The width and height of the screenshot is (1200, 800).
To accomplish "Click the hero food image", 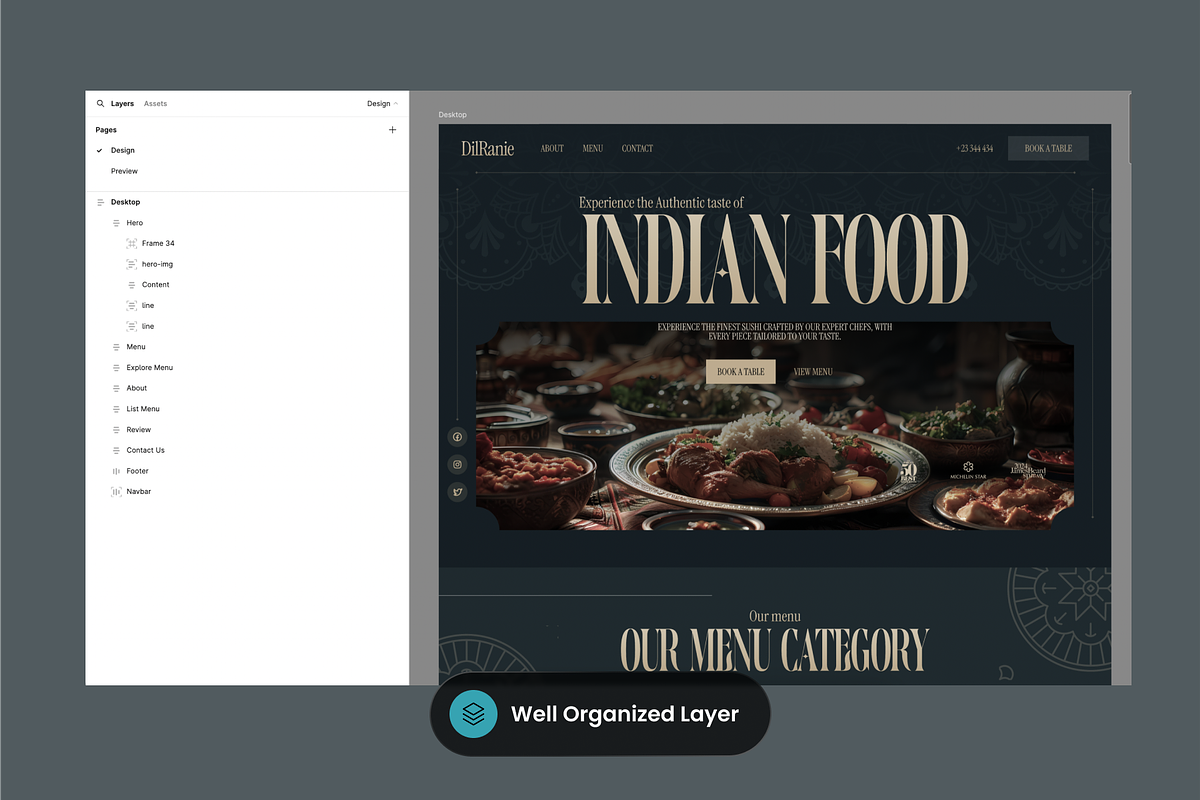I will click(775, 426).
